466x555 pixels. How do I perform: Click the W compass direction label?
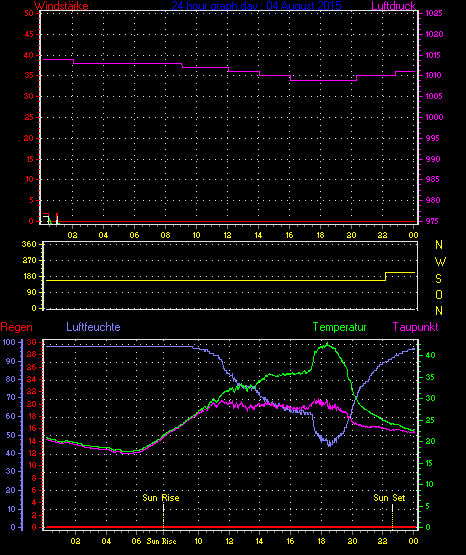pyautogui.click(x=440, y=262)
